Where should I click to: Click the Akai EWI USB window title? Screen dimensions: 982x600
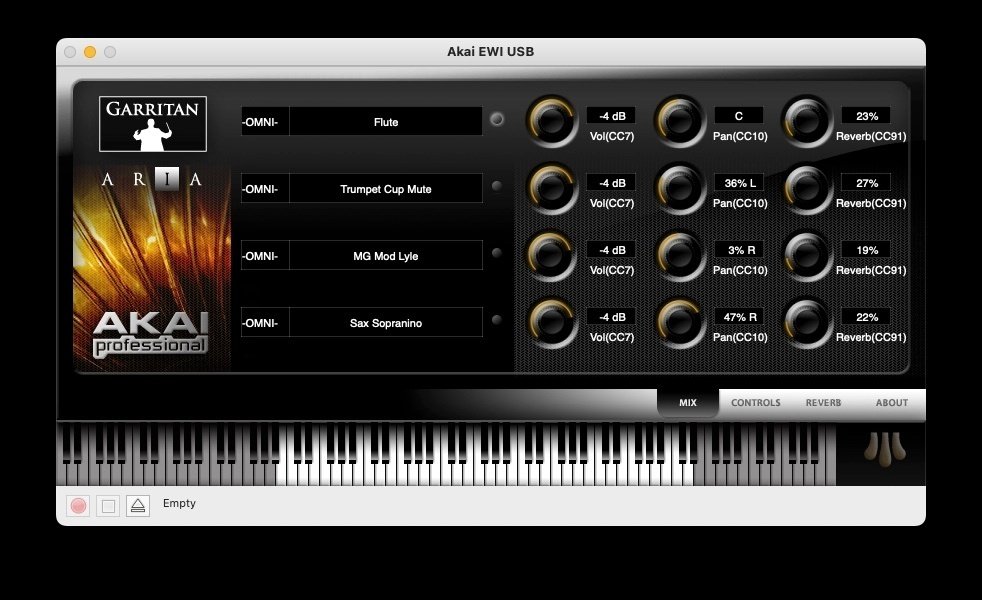click(x=490, y=52)
